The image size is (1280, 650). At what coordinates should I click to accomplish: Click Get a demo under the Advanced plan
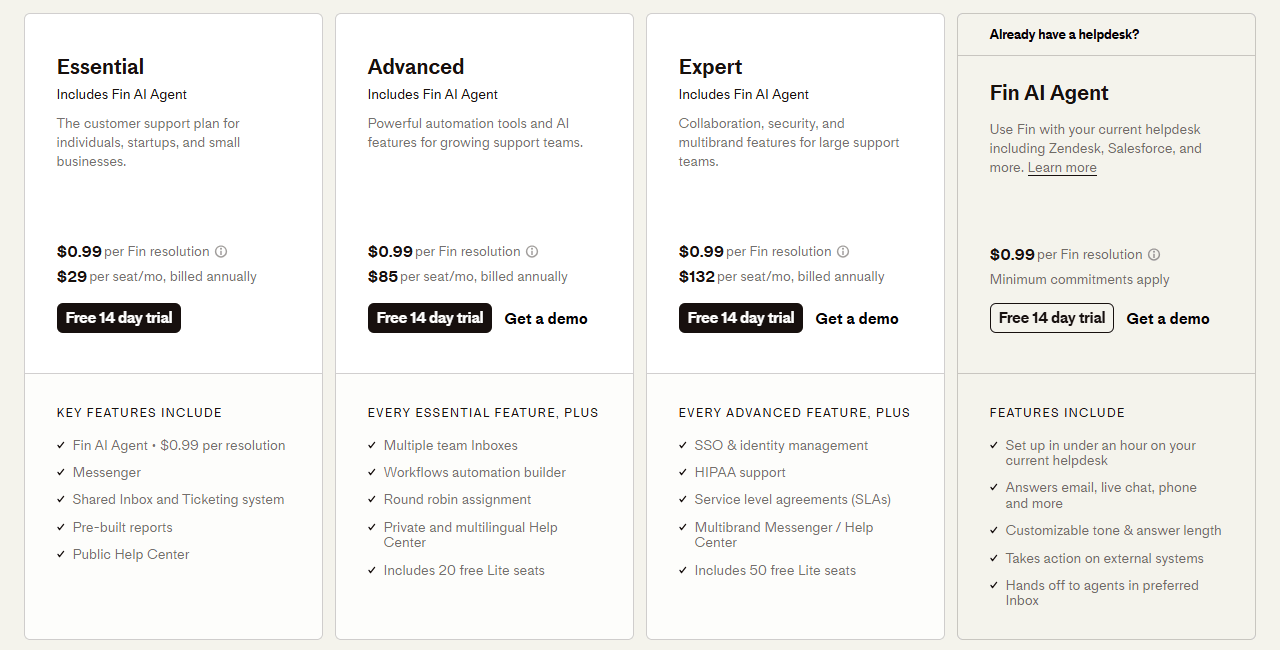click(546, 317)
